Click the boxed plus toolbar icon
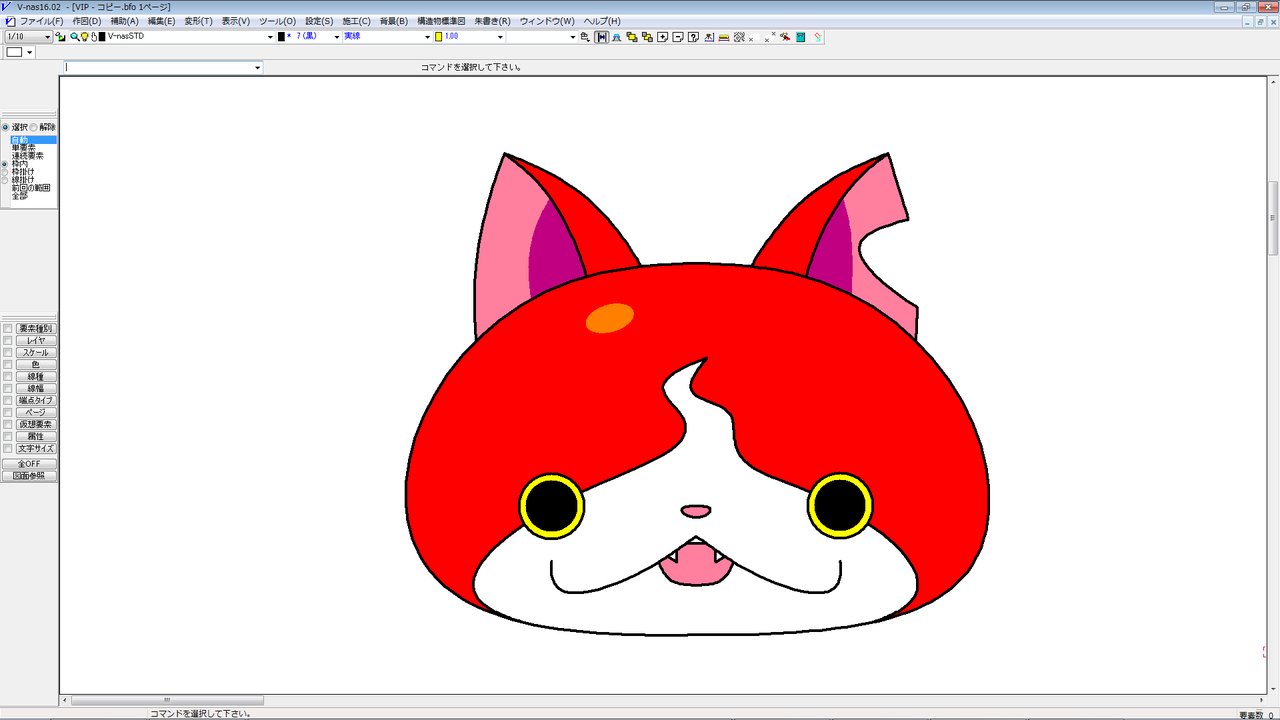Screen dimensions: 1280x720 pyautogui.click(x=662, y=37)
